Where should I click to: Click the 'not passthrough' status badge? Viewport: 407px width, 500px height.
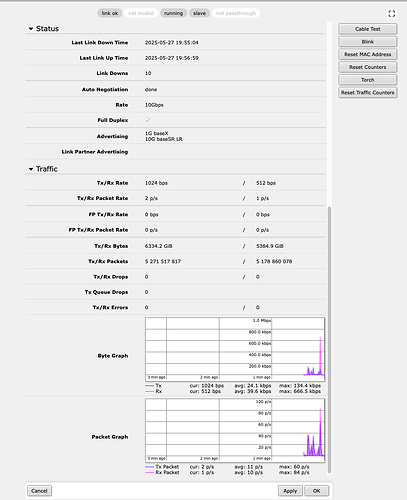[236, 13]
